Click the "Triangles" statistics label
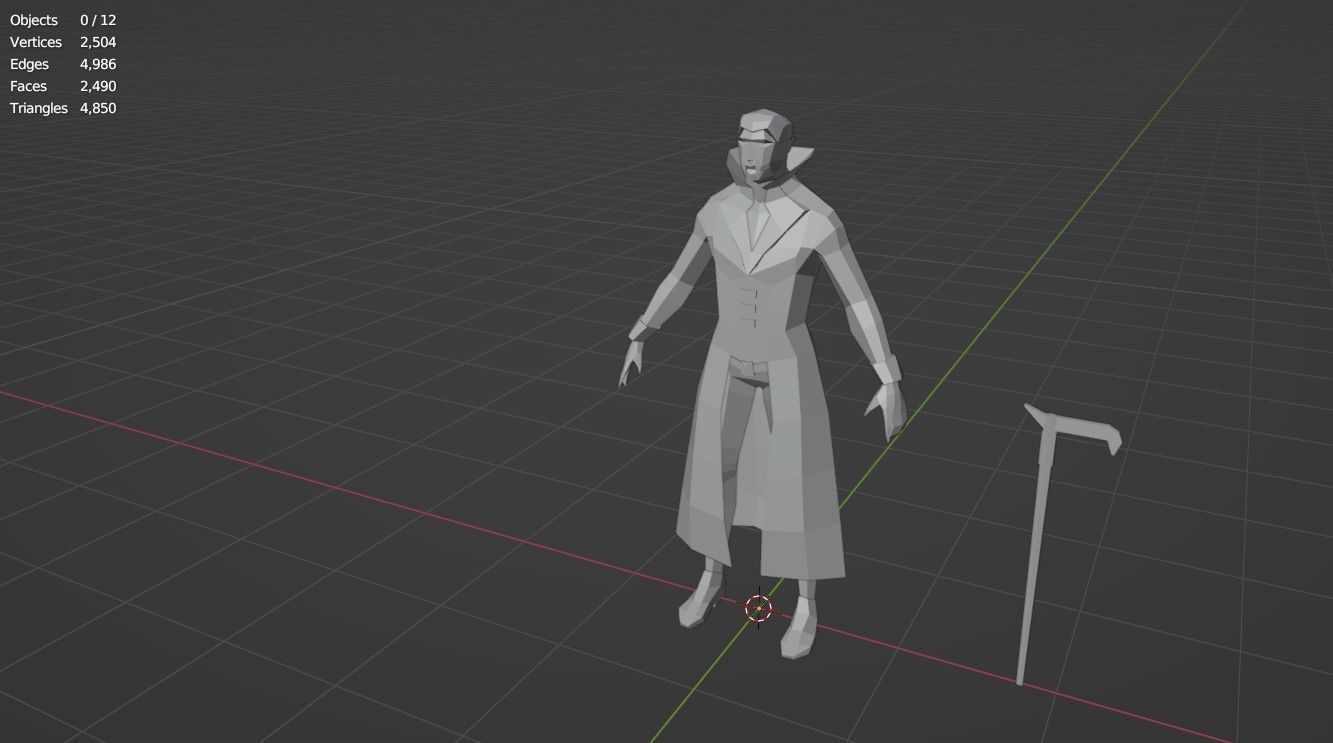The image size is (1333, 743). pyautogui.click(x=39, y=108)
